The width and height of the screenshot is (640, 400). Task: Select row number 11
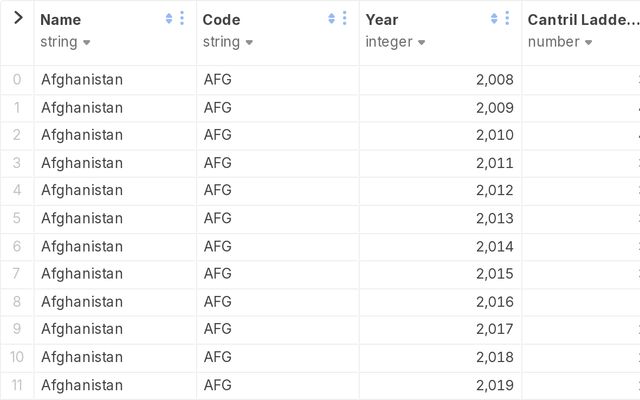pos(17,384)
